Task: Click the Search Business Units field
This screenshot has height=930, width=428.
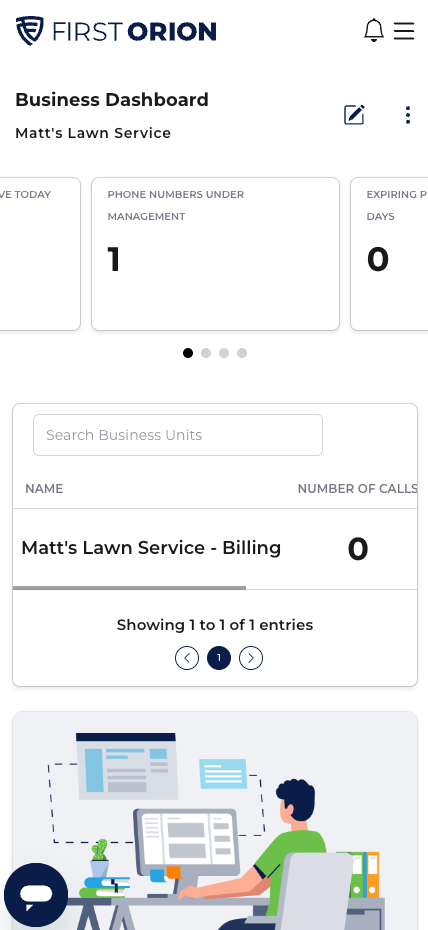Action: [x=178, y=435]
